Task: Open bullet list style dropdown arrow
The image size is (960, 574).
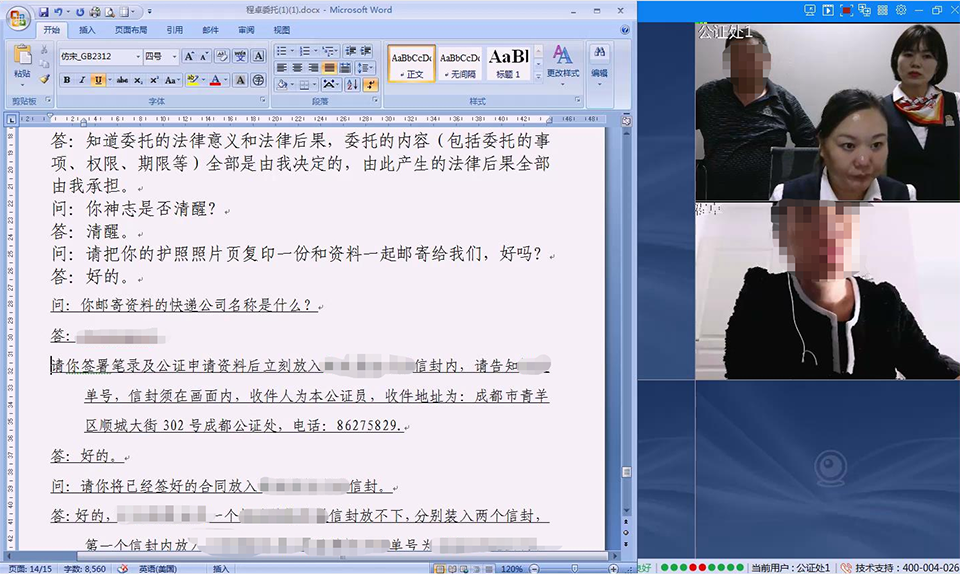Action: click(292, 51)
